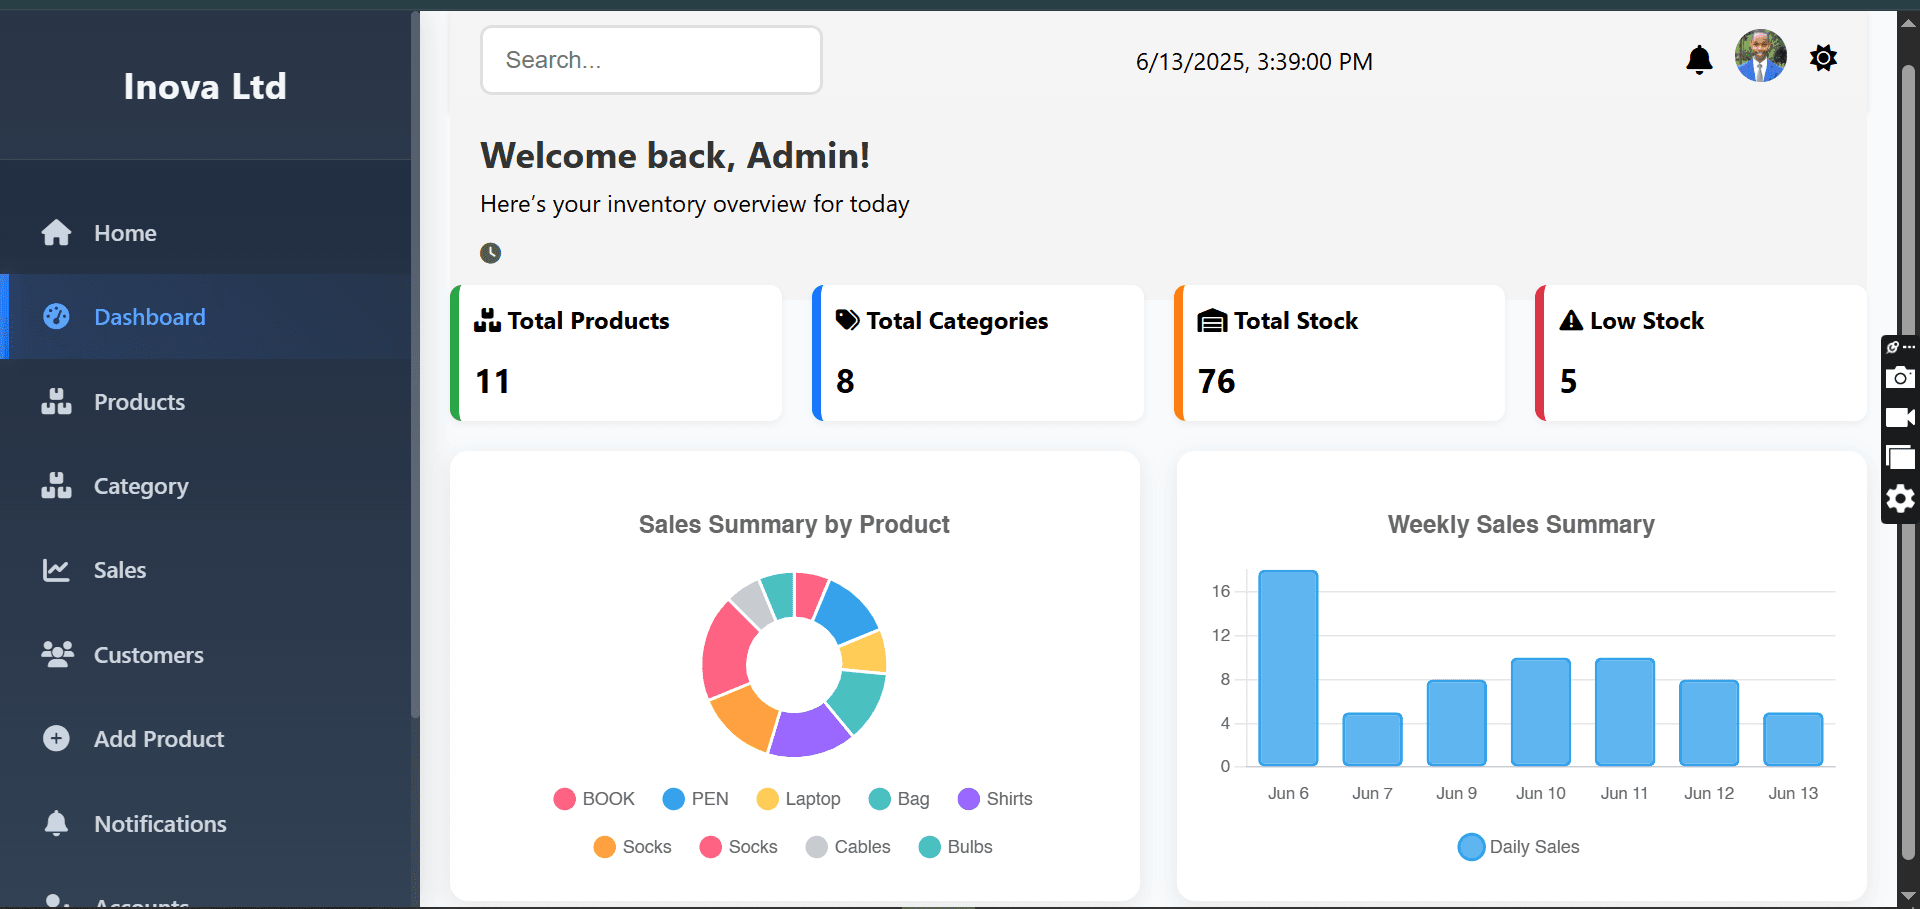Click the Notifications bell icon in sidebar
Image resolution: width=1920 pixels, height=909 pixels.
pyautogui.click(x=56, y=823)
